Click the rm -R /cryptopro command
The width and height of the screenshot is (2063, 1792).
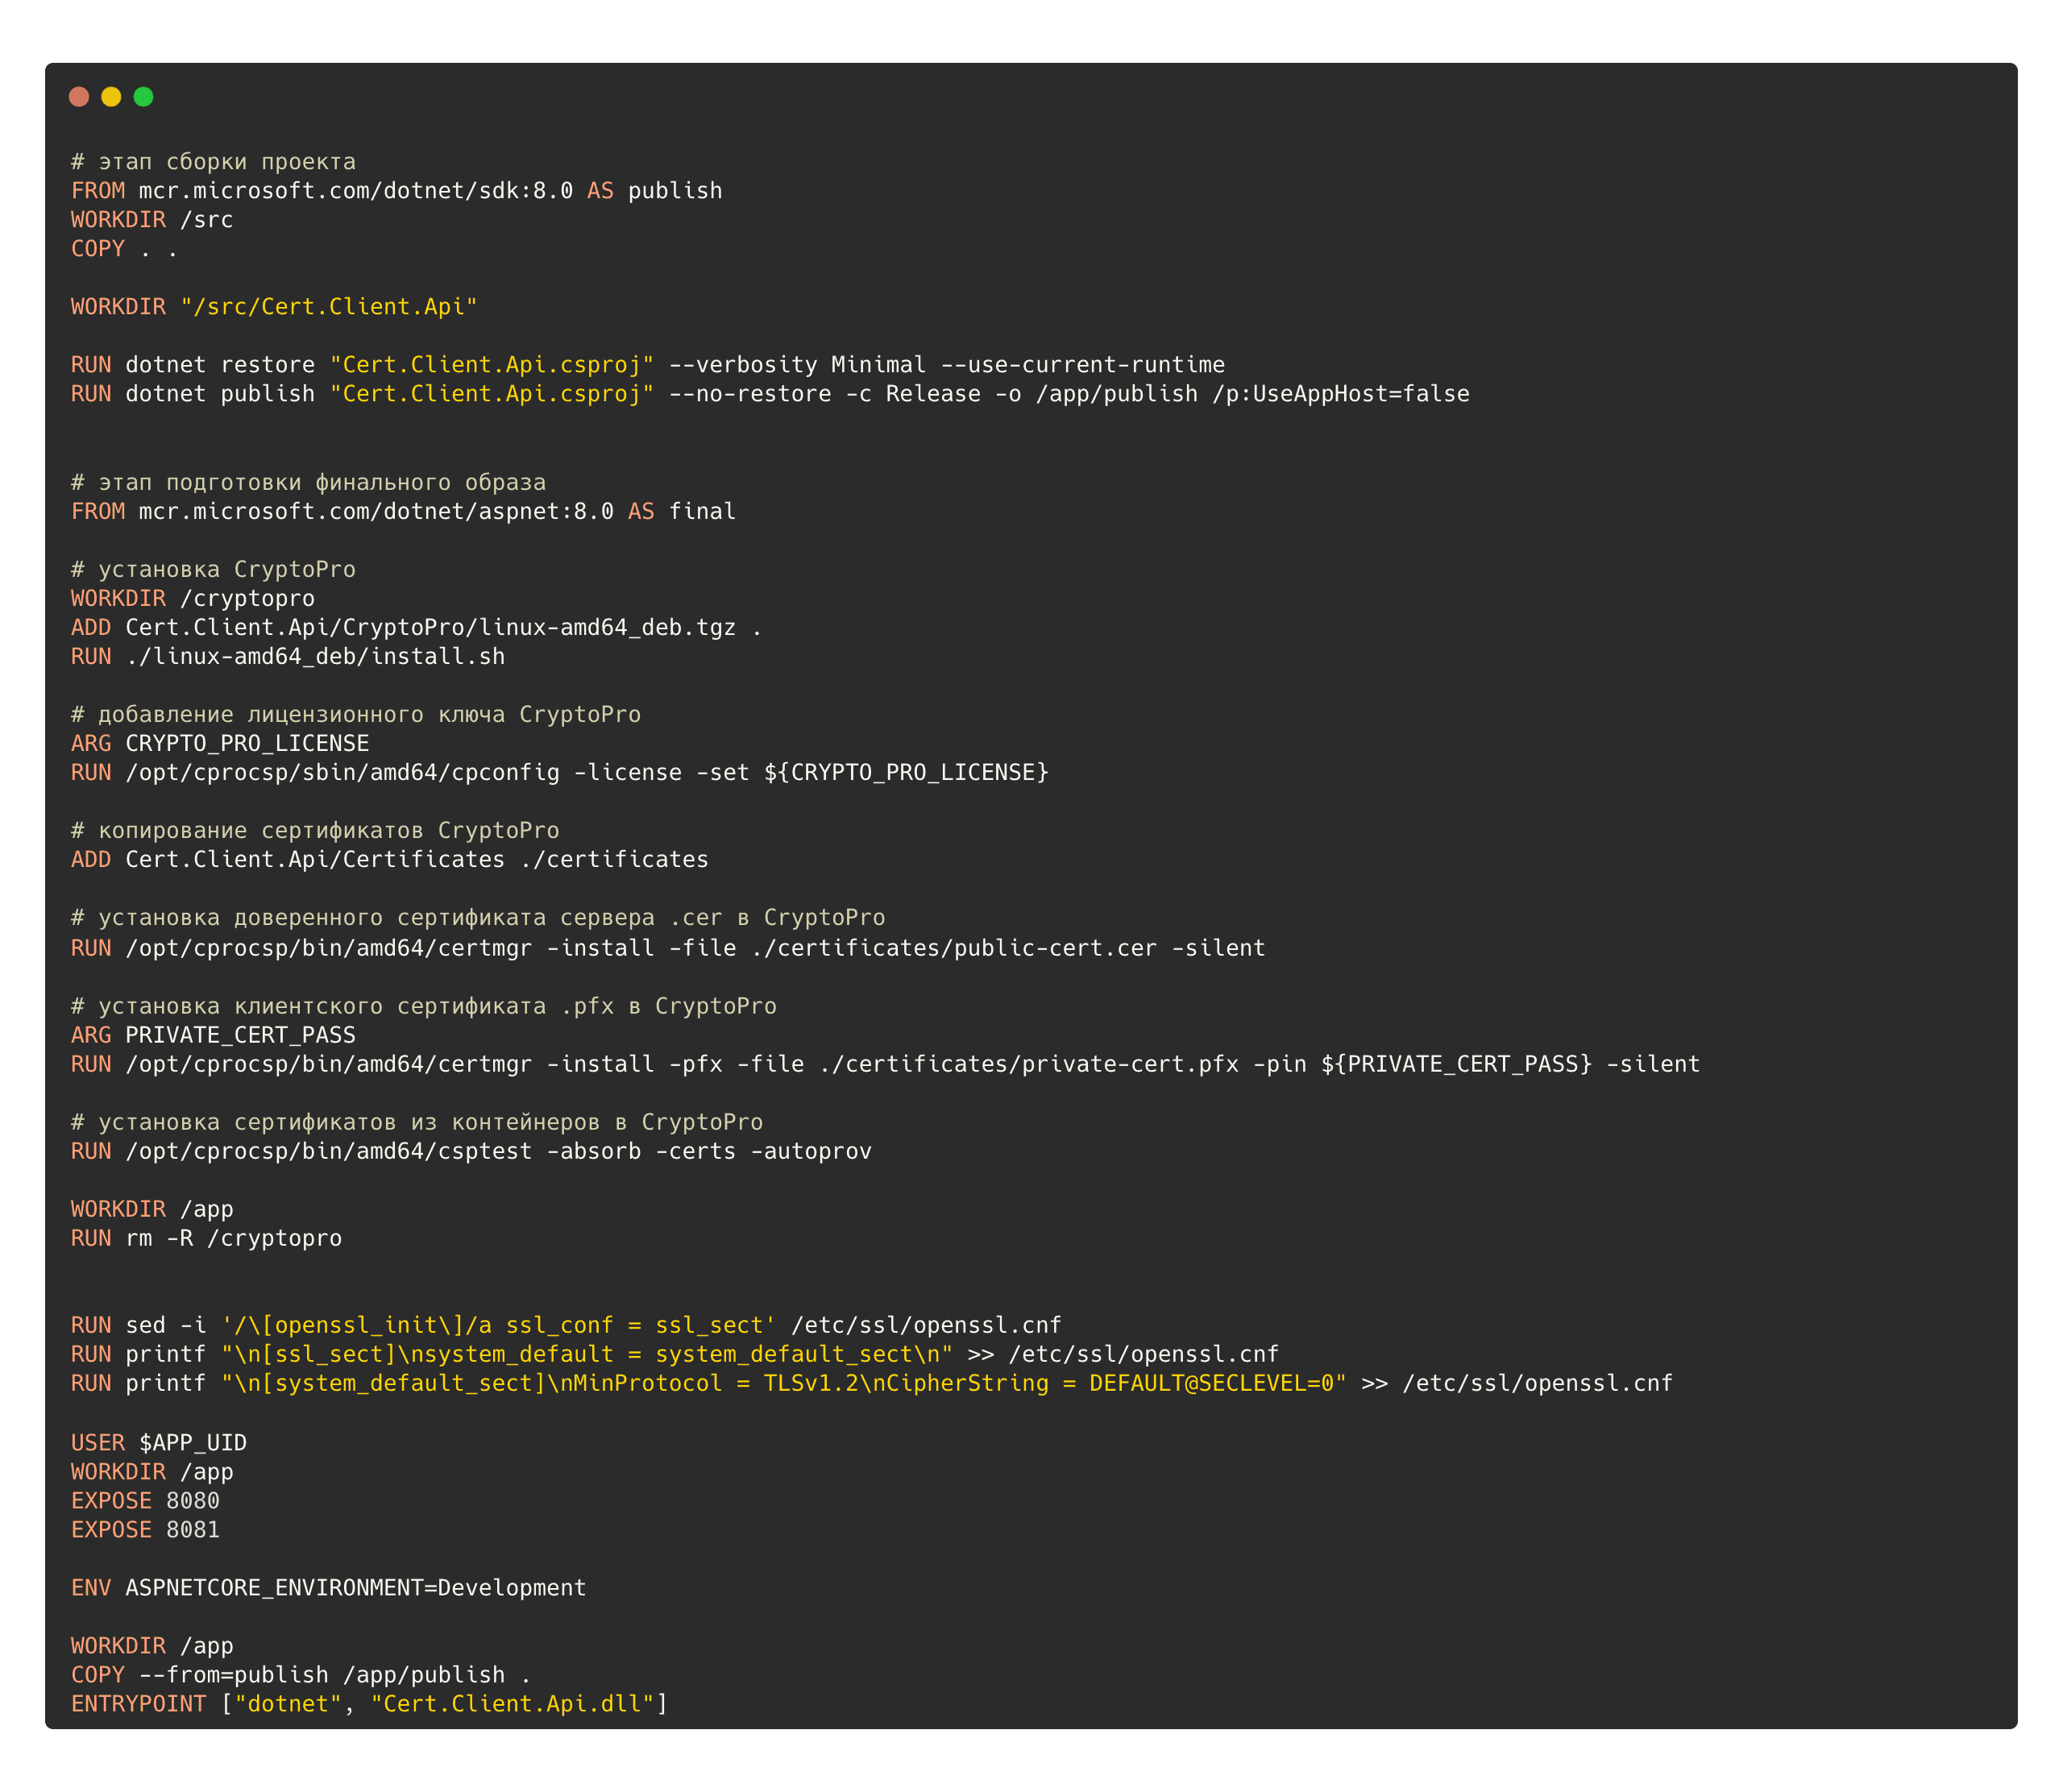pyautogui.click(x=233, y=1238)
